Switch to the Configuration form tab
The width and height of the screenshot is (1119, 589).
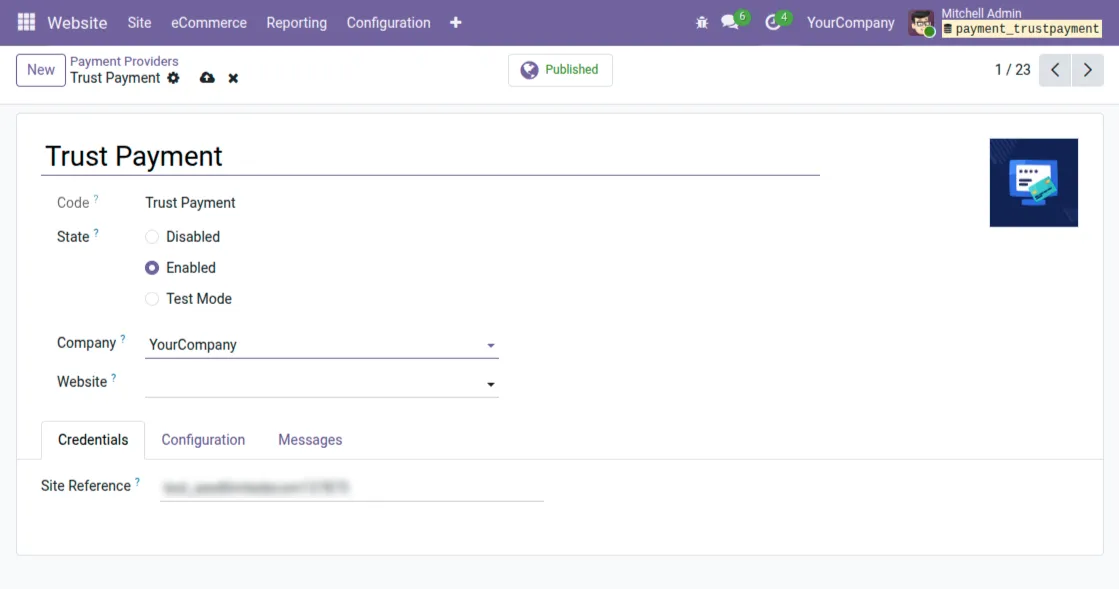(x=203, y=440)
